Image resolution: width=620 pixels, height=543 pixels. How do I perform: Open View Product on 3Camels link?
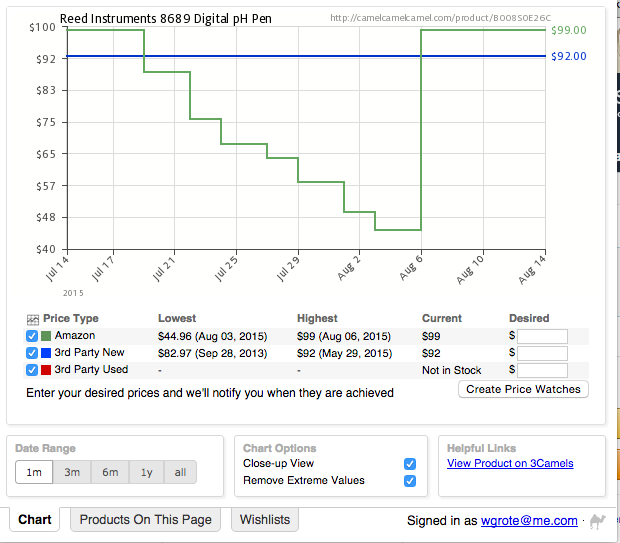tap(510, 463)
